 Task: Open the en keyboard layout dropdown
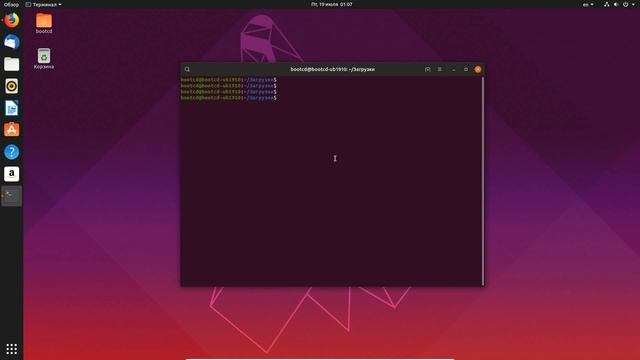point(588,4)
